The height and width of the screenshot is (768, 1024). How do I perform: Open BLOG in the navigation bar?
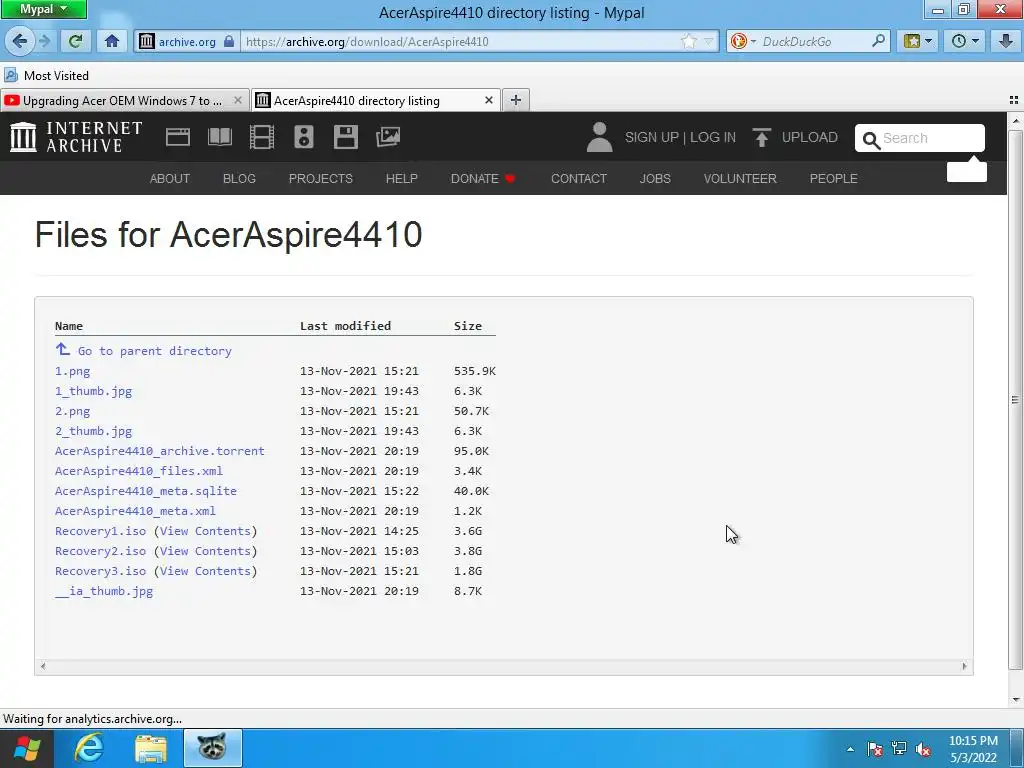[x=239, y=178]
